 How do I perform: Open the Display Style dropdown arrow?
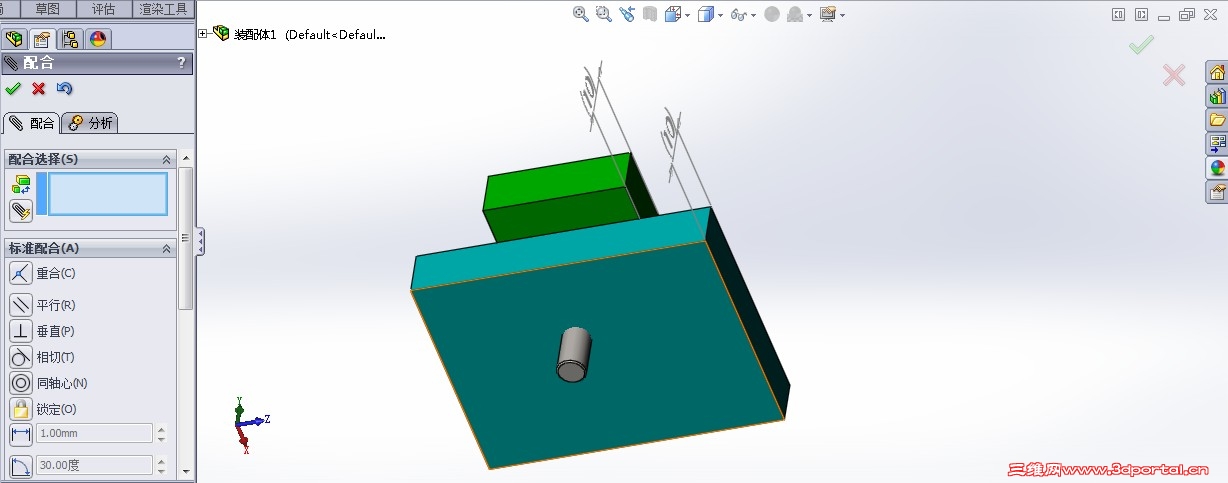click(721, 15)
